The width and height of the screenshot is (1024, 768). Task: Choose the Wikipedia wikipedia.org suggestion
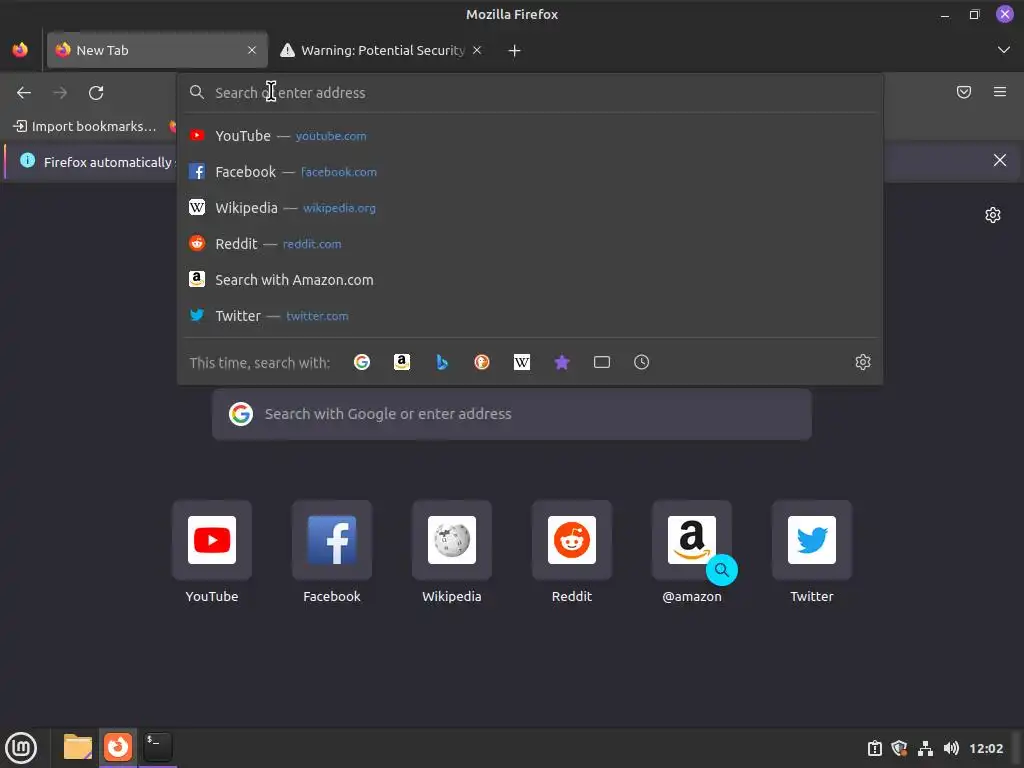click(530, 208)
